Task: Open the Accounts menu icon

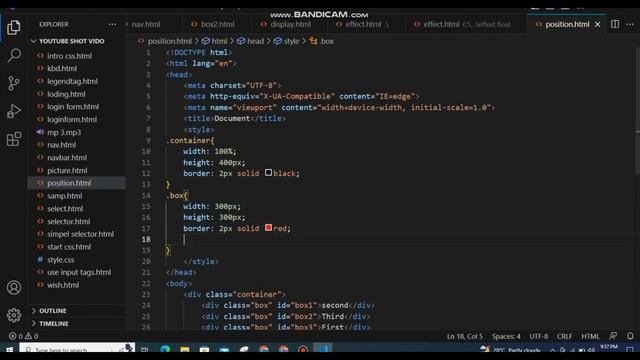Action: [x=13, y=288]
